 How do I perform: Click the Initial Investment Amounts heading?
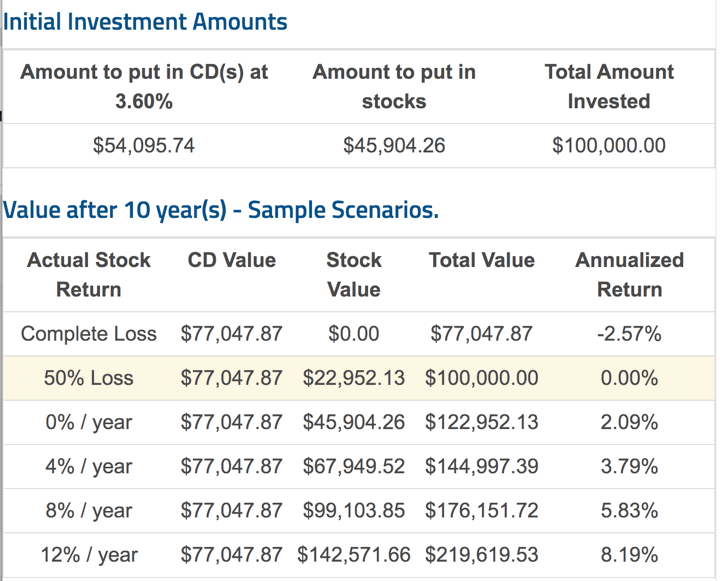pyautogui.click(x=146, y=22)
